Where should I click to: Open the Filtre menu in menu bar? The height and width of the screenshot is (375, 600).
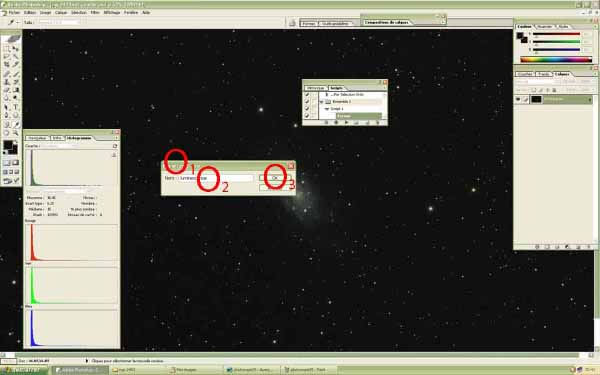(x=95, y=12)
